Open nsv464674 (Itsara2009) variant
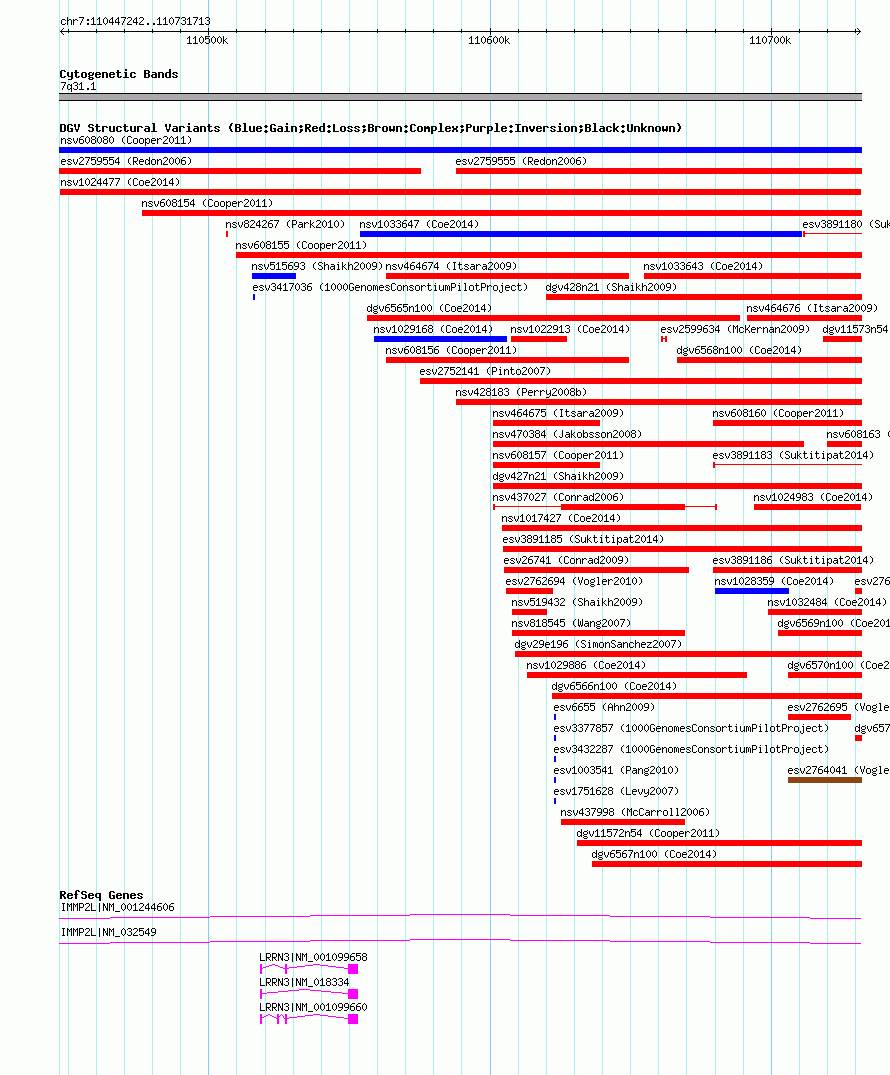 tap(451, 266)
